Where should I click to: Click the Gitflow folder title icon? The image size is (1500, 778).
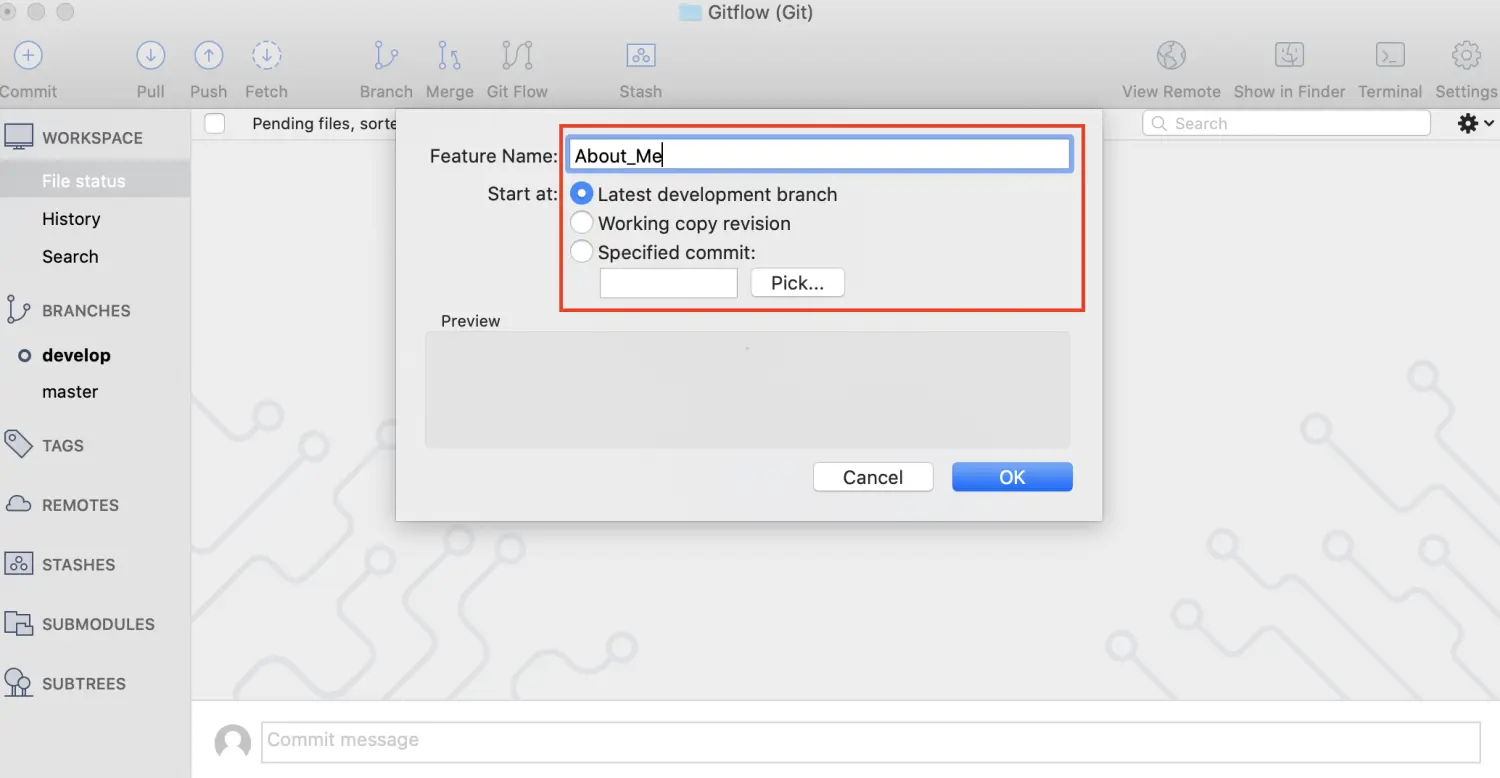click(690, 13)
